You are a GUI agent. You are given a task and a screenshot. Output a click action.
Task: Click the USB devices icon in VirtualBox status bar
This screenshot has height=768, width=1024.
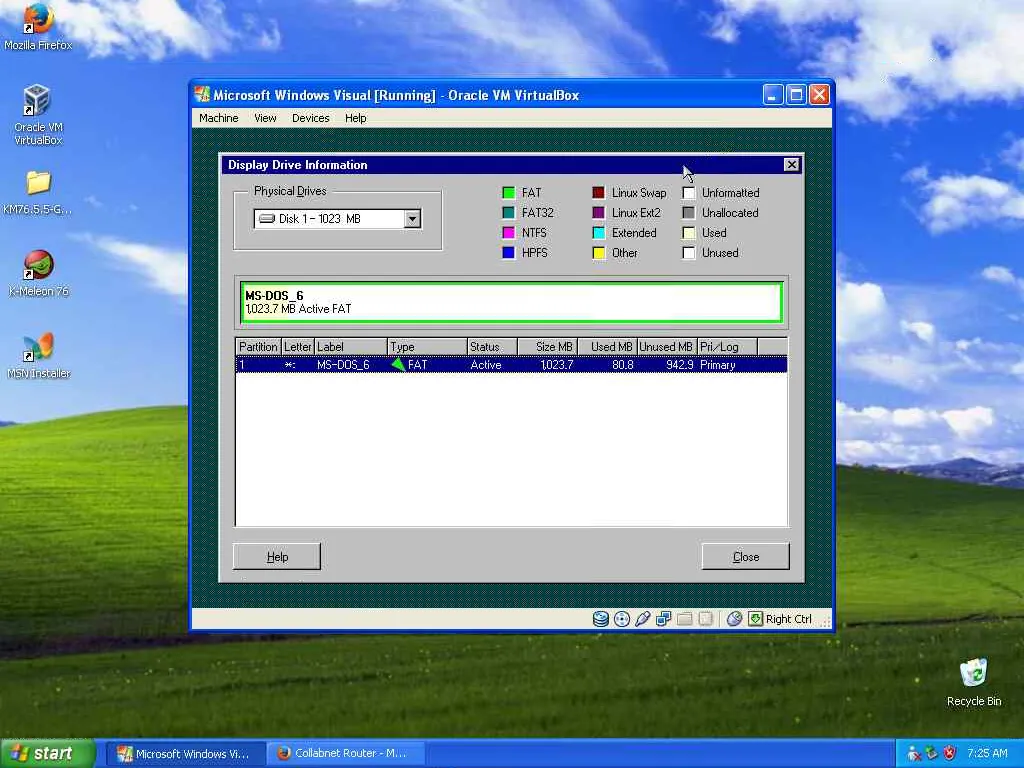click(643, 618)
